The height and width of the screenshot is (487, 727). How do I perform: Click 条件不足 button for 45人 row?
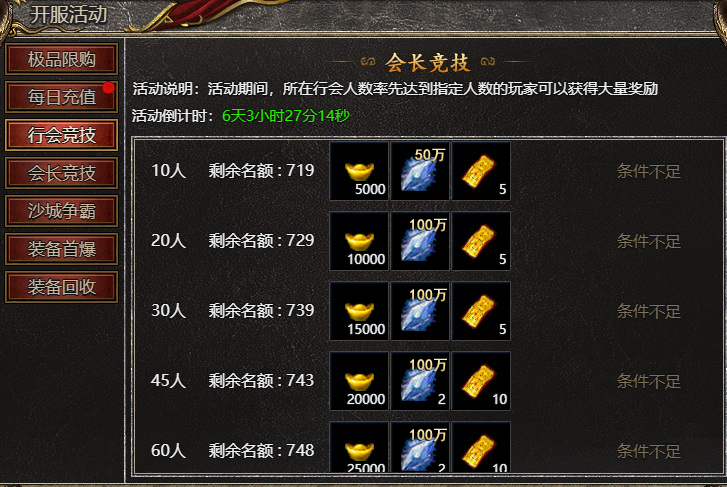click(649, 382)
